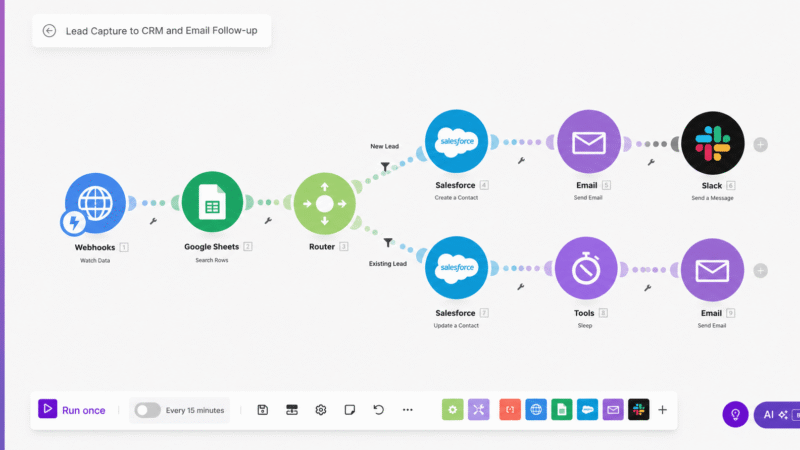Open the lightbulb help button
The height and width of the screenshot is (450, 800).
click(x=735, y=414)
